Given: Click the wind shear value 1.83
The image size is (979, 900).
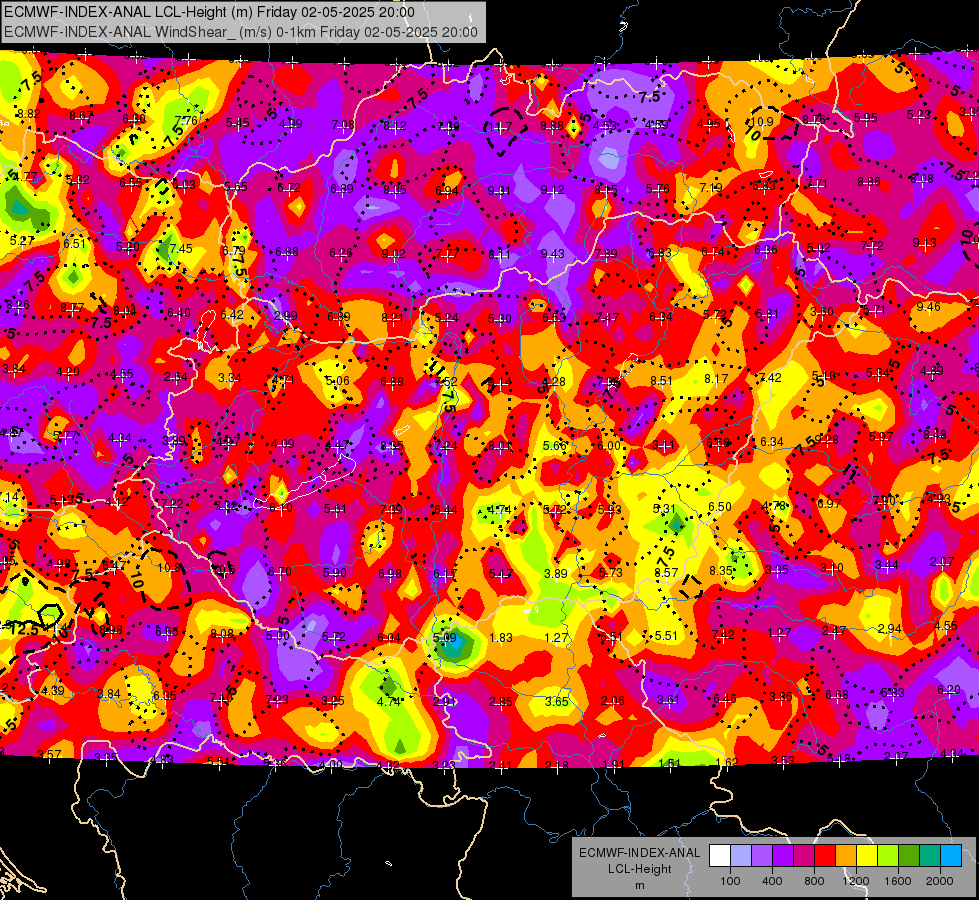Looking at the screenshot, I should click(501, 638).
